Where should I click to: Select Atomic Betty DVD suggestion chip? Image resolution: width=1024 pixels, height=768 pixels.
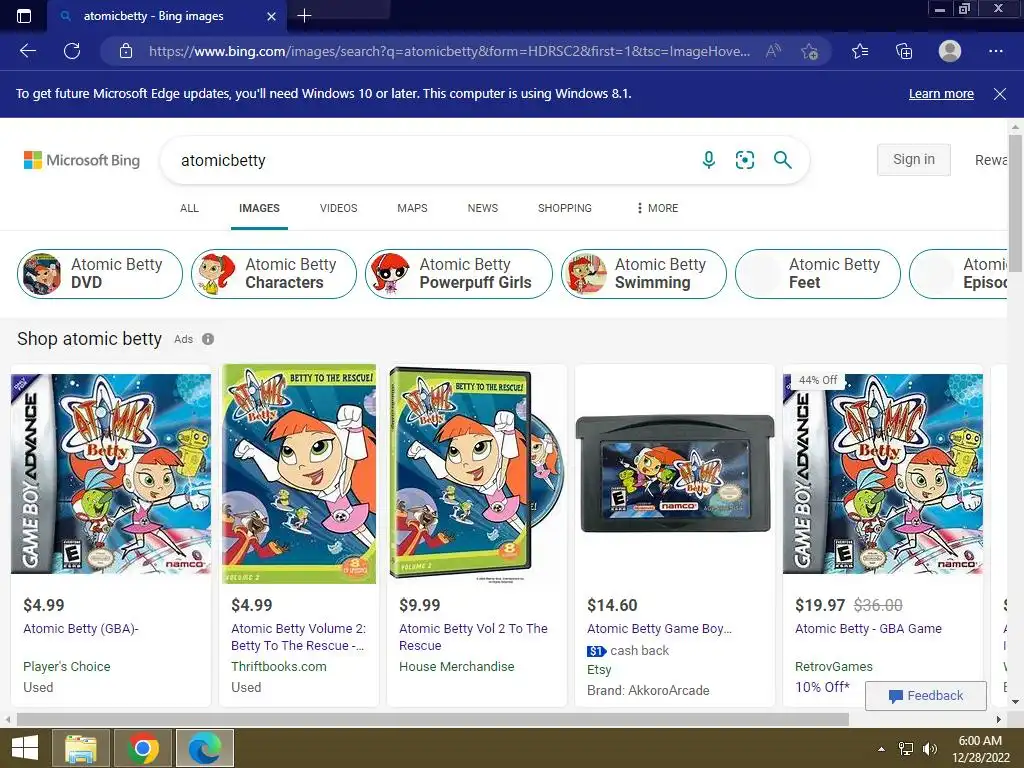click(100, 274)
